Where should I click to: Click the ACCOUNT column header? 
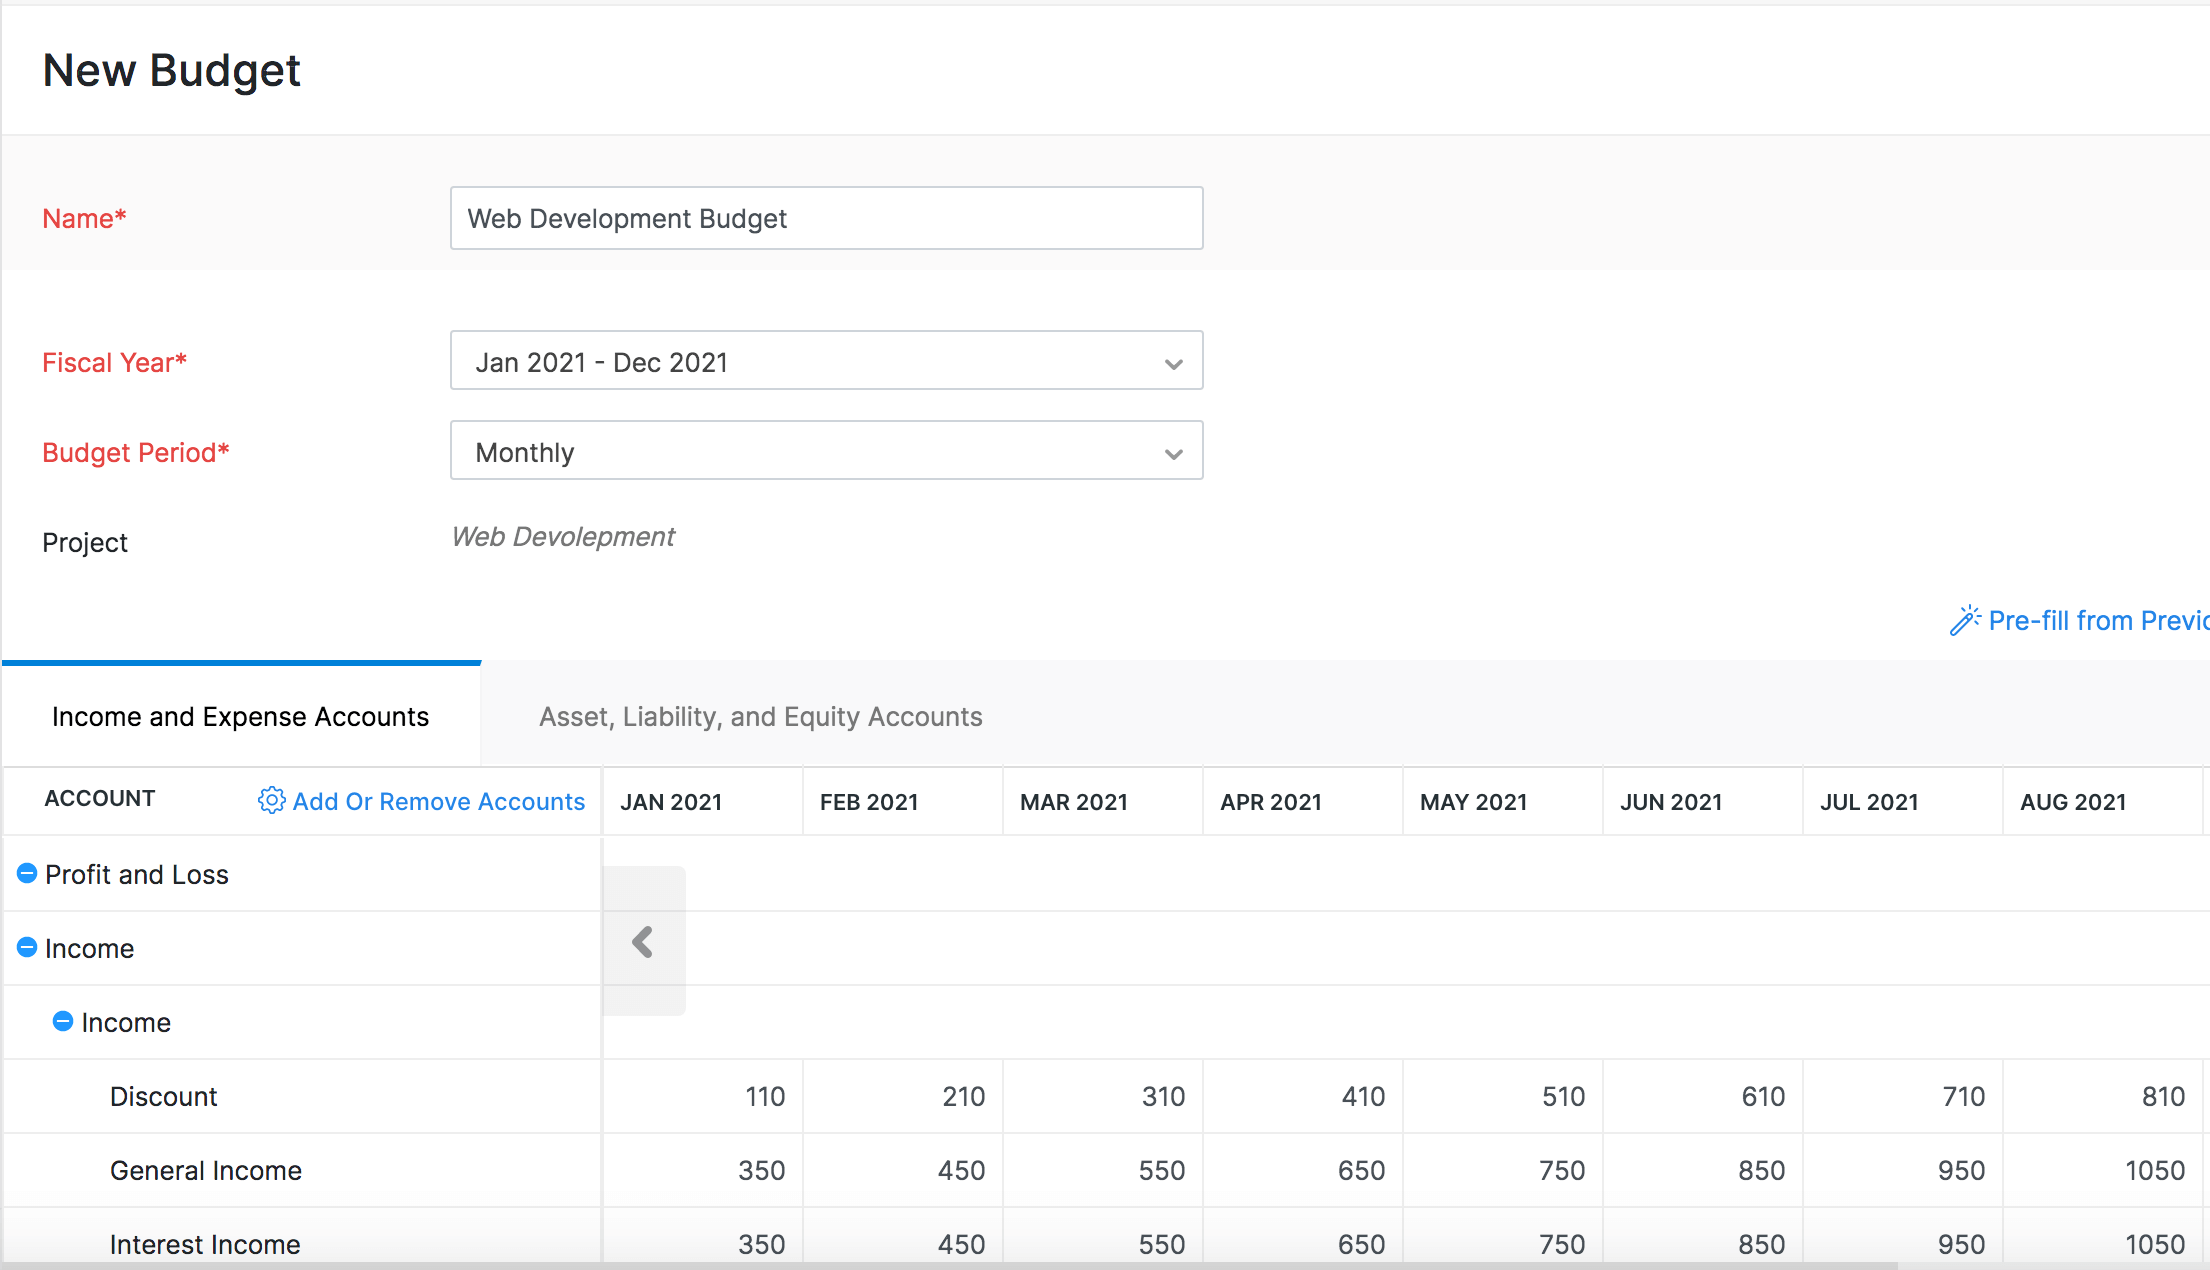[x=100, y=799]
